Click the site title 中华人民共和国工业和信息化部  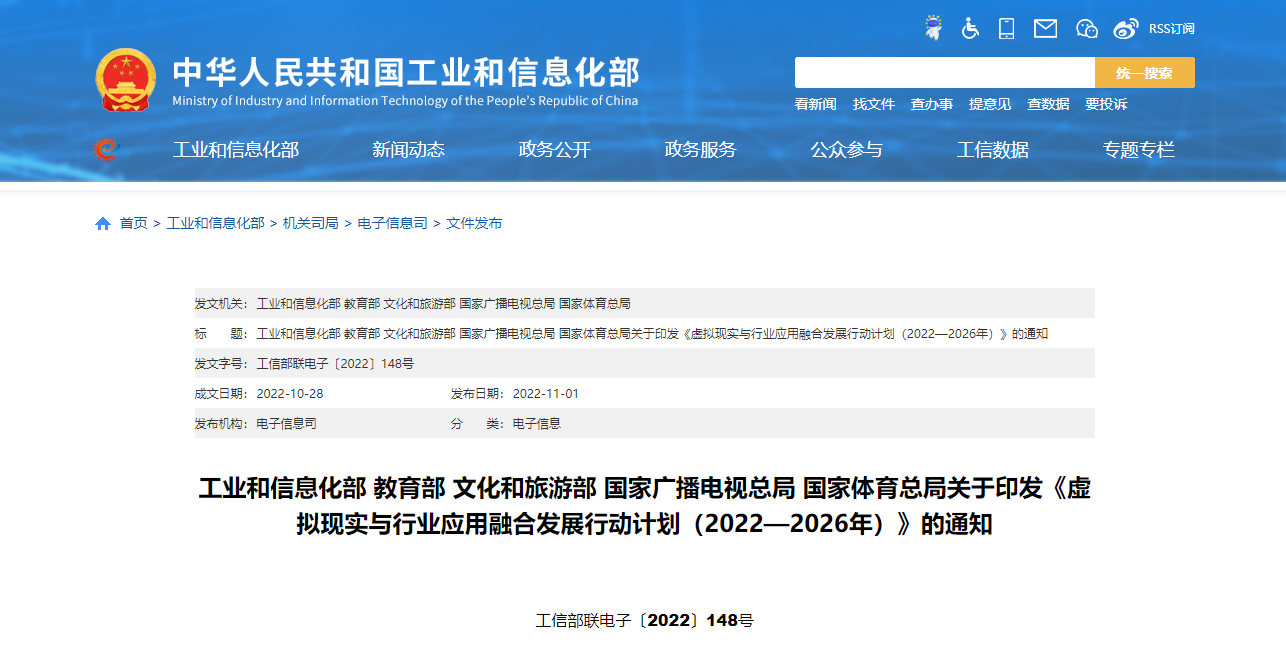click(406, 72)
